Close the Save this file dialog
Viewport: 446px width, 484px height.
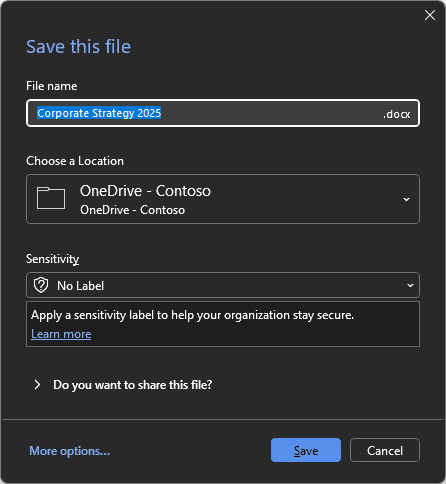tap(430, 15)
